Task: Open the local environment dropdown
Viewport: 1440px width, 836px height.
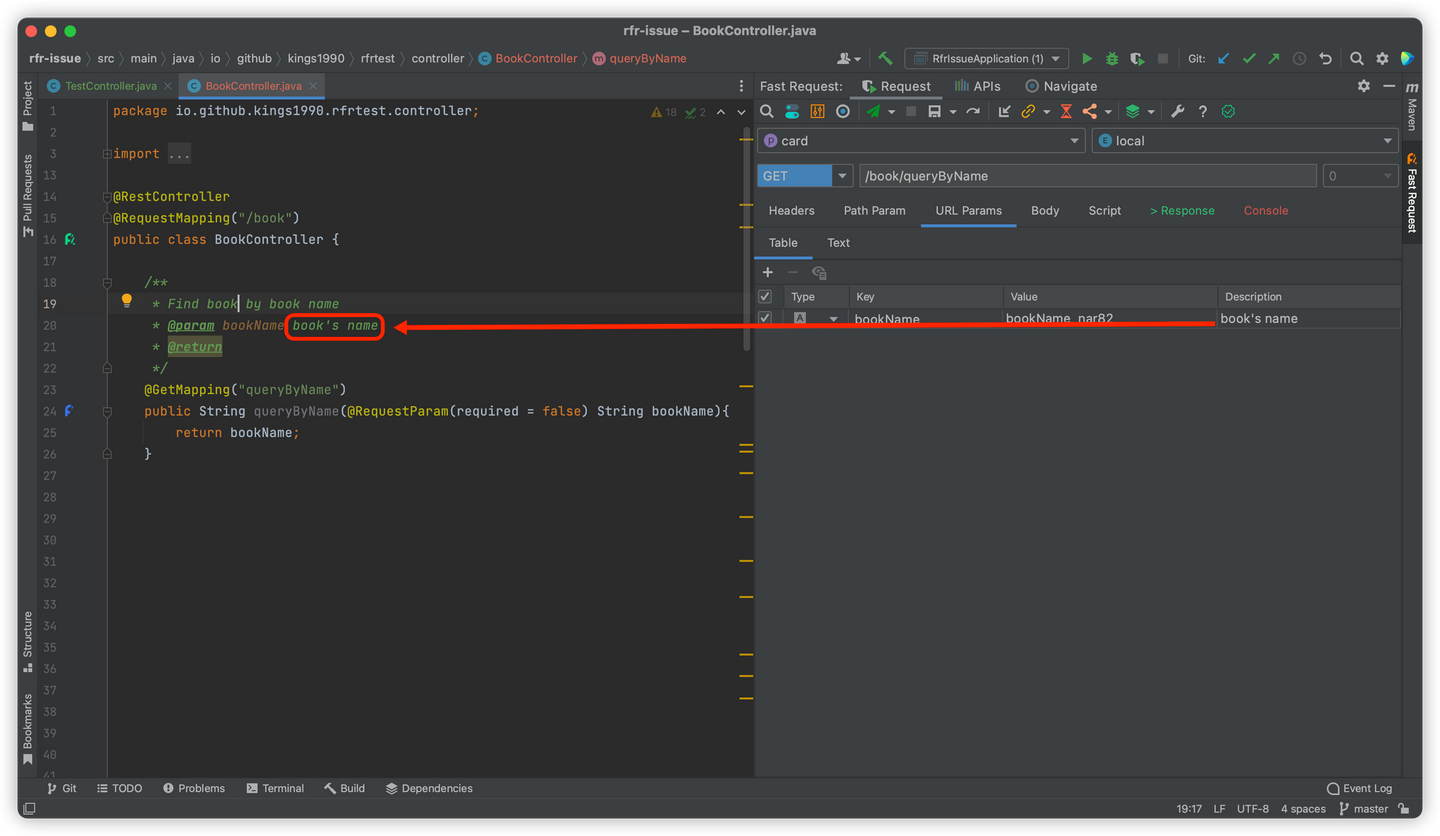Action: (1387, 140)
